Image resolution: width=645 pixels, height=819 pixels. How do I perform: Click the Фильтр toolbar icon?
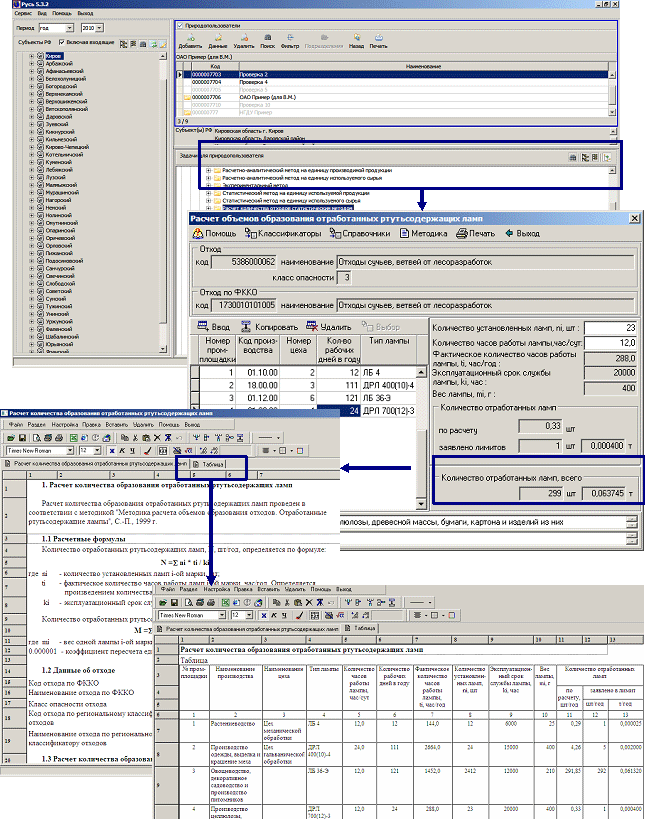click(x=290, y=41)
